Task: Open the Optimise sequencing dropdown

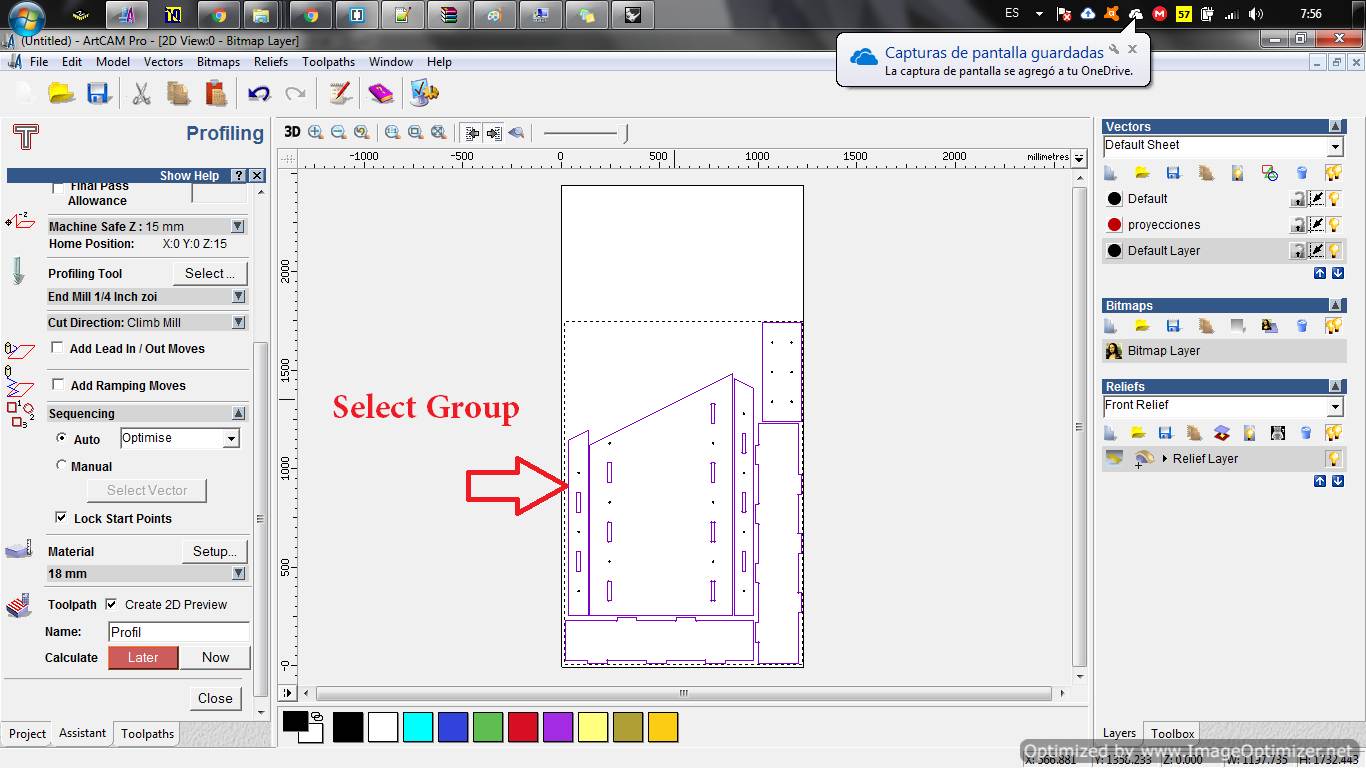Action: [231, 439]
